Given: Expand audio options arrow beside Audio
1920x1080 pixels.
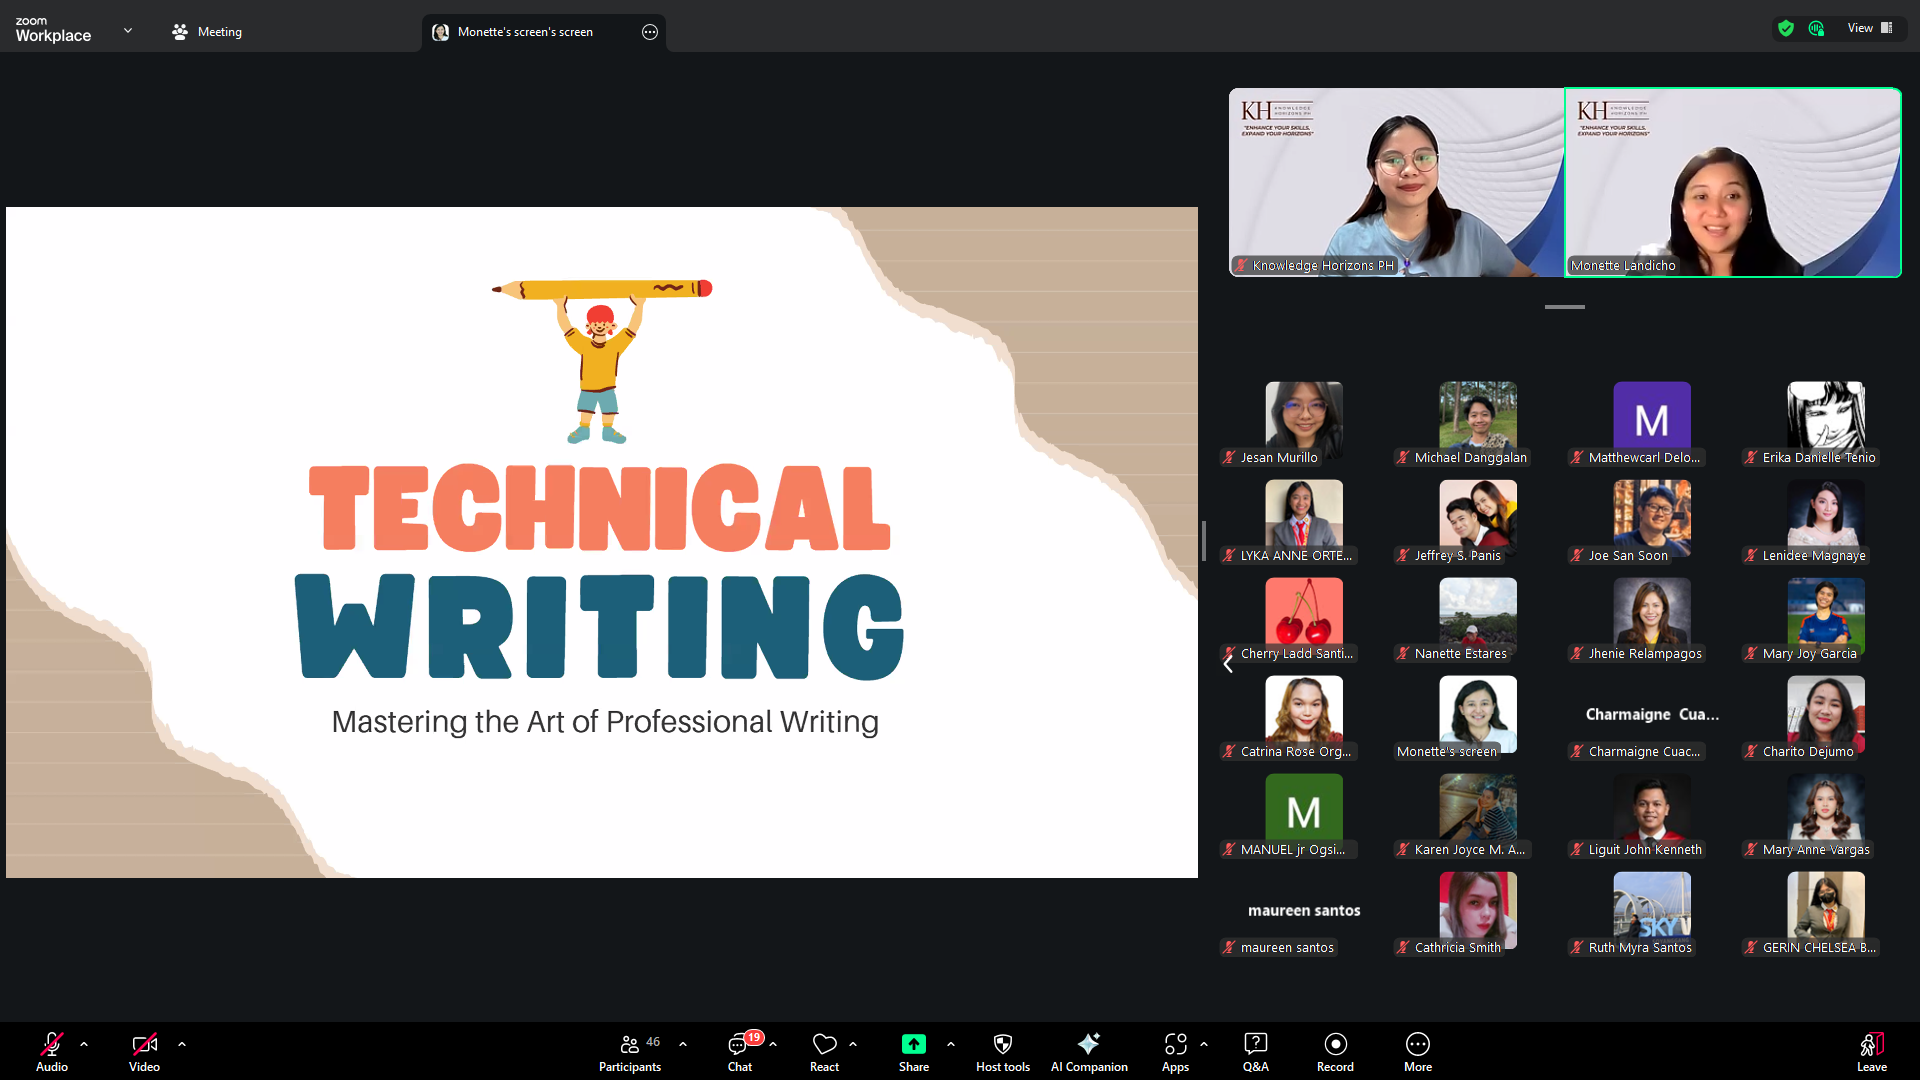Looking at the screenshot, I should pos(84,1044).
